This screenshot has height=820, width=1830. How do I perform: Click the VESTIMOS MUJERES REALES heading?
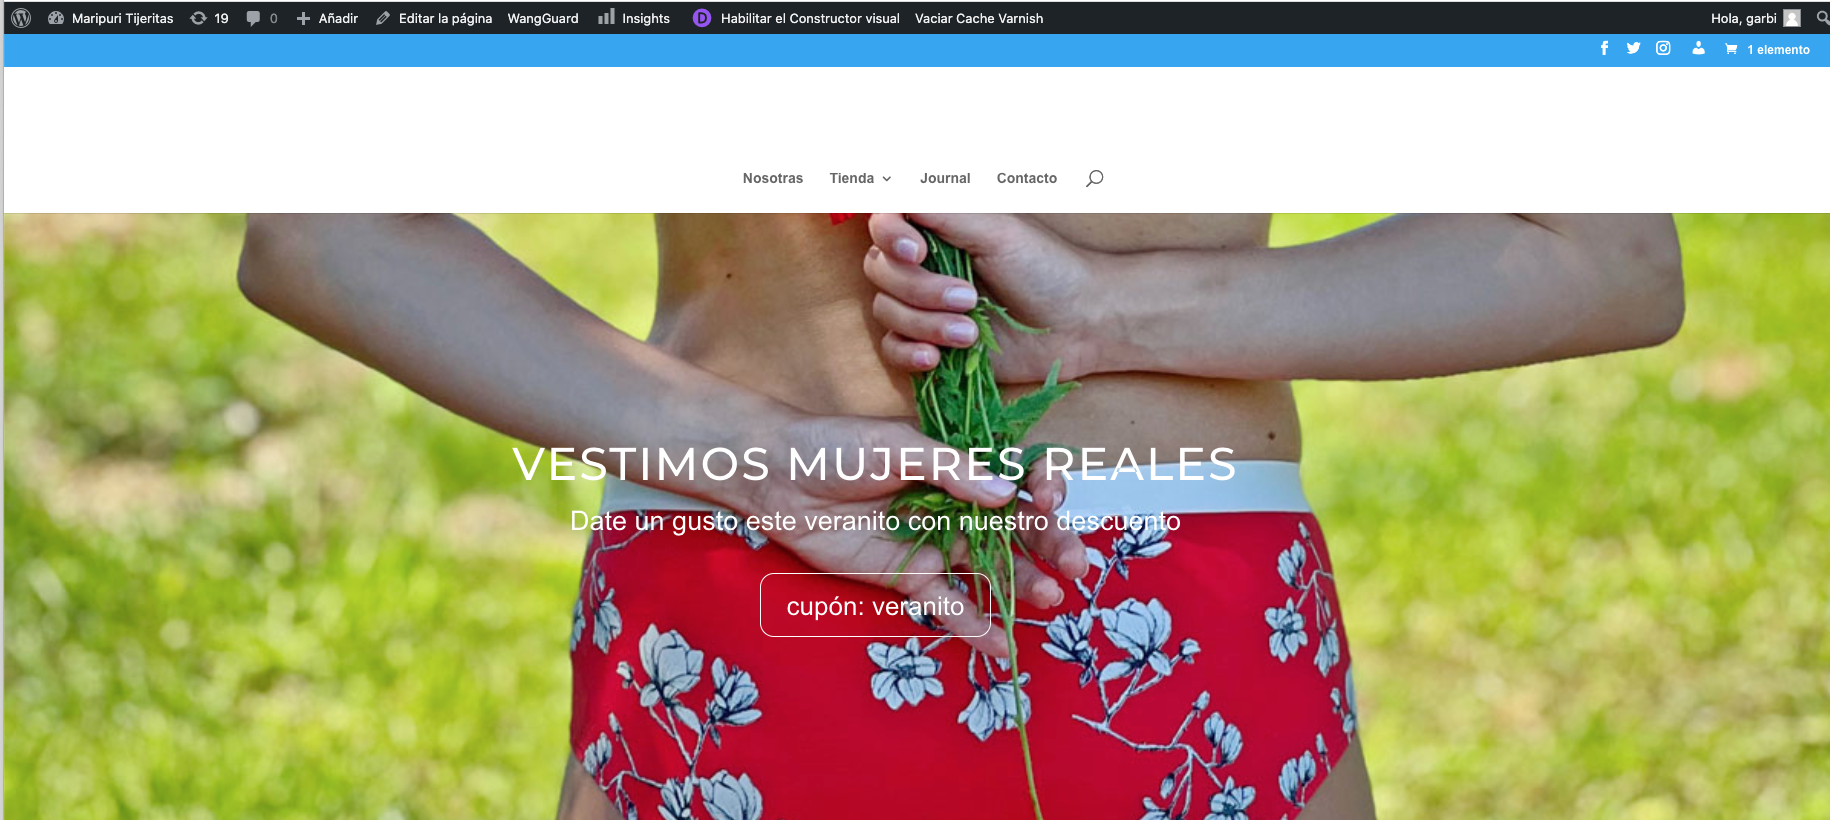[x=875, y=464]
